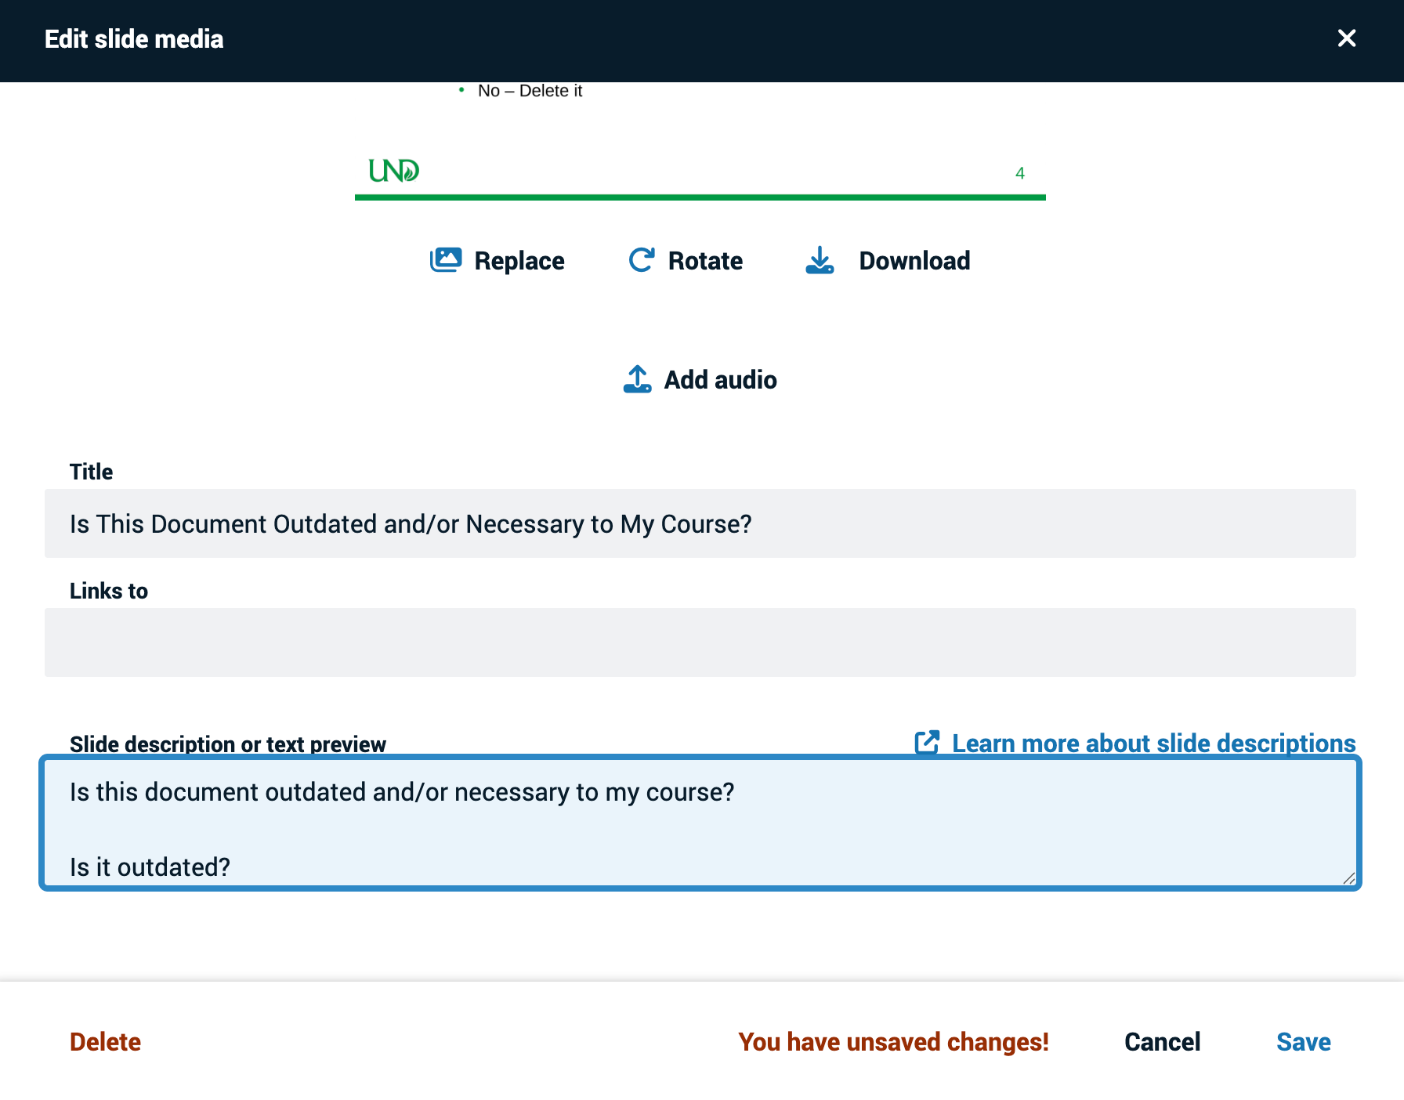
Task: Click the unsaved changes warning text
Action: (x=893, y=1041)
